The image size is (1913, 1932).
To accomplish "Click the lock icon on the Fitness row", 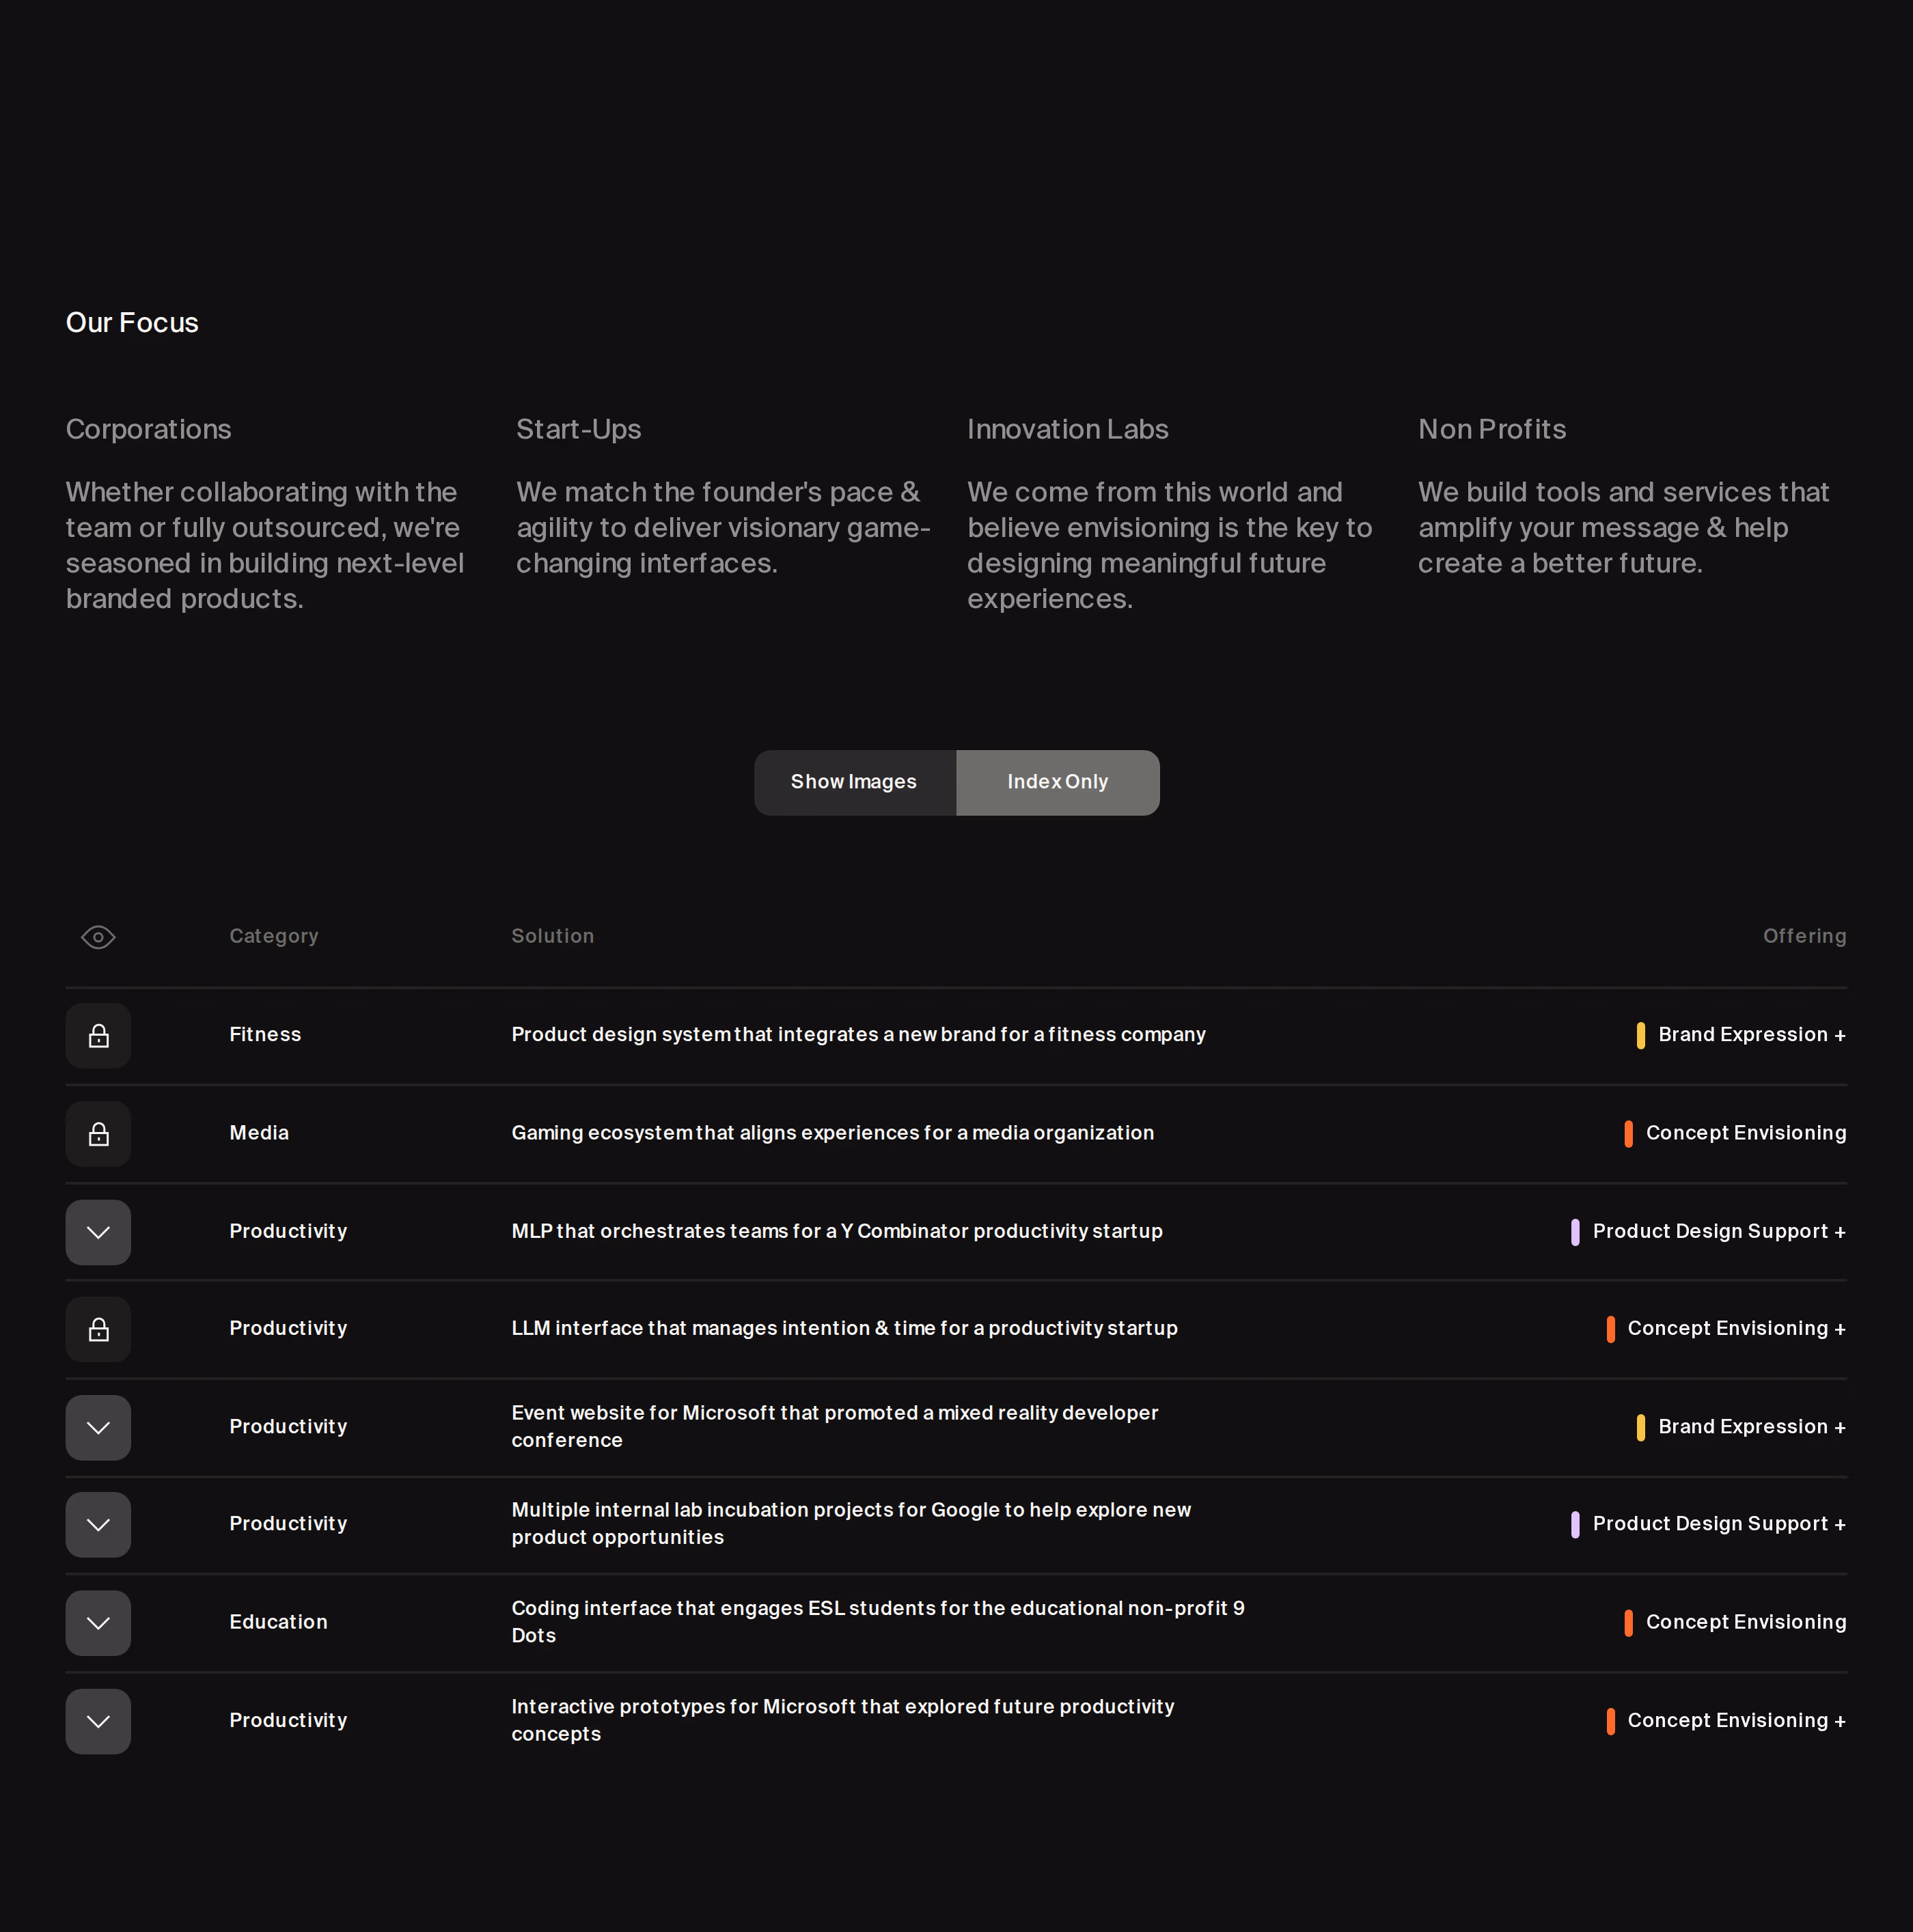I will [98, 1035].
